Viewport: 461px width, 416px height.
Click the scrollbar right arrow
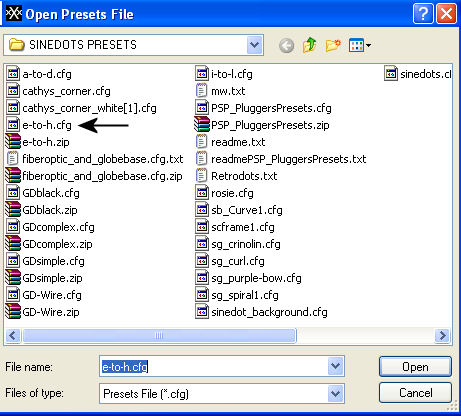[x=443, y=335]
